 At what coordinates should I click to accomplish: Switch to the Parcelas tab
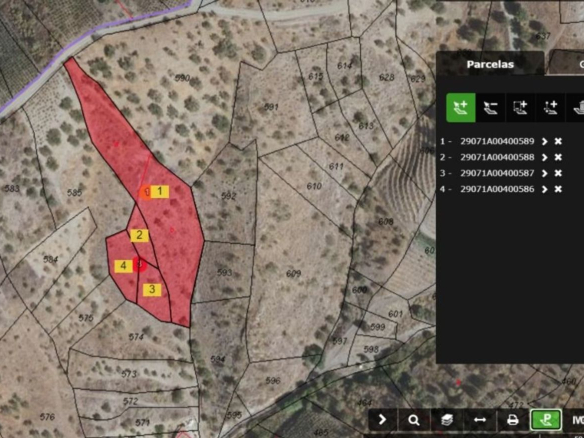[490, 64]
